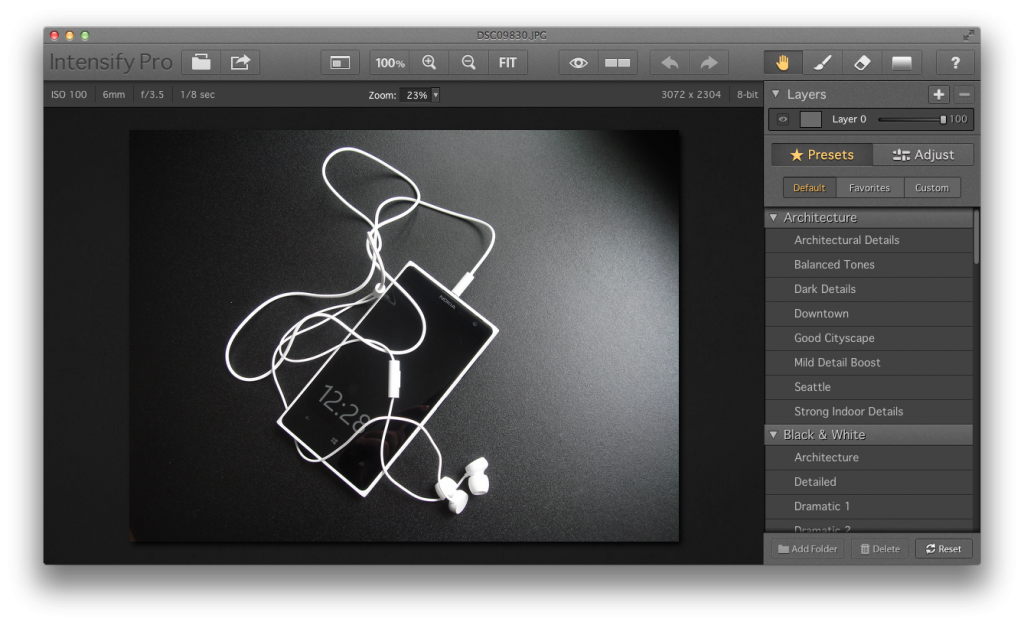The image size is (1024, 625).
Task: Toggle the quick preview eye button
Action: pos(578,62)
